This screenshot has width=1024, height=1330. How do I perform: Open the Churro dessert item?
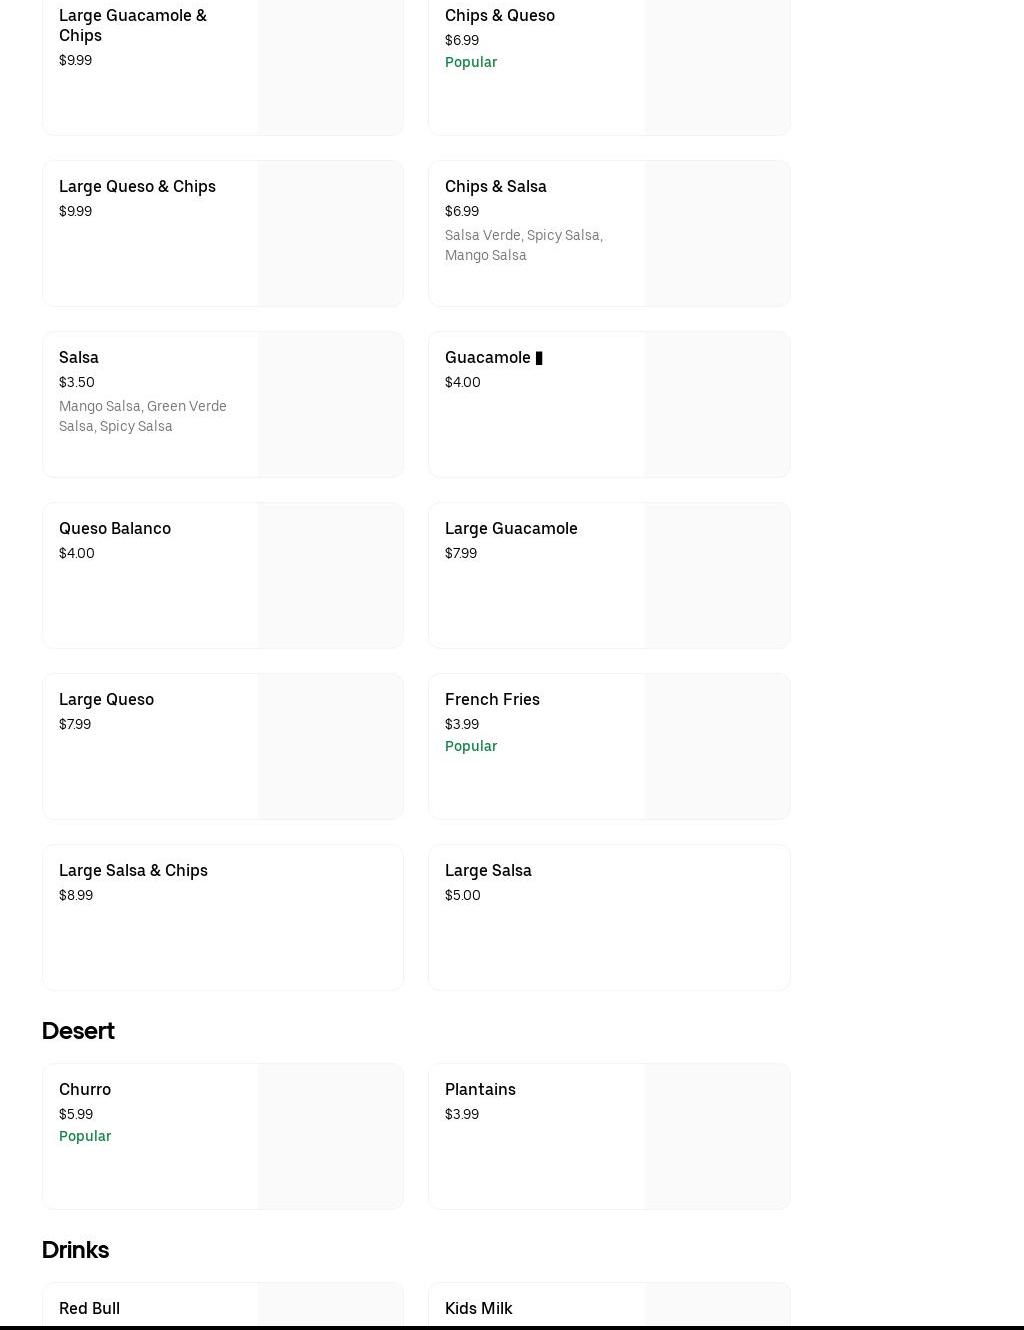click(x=223, y=1136)
